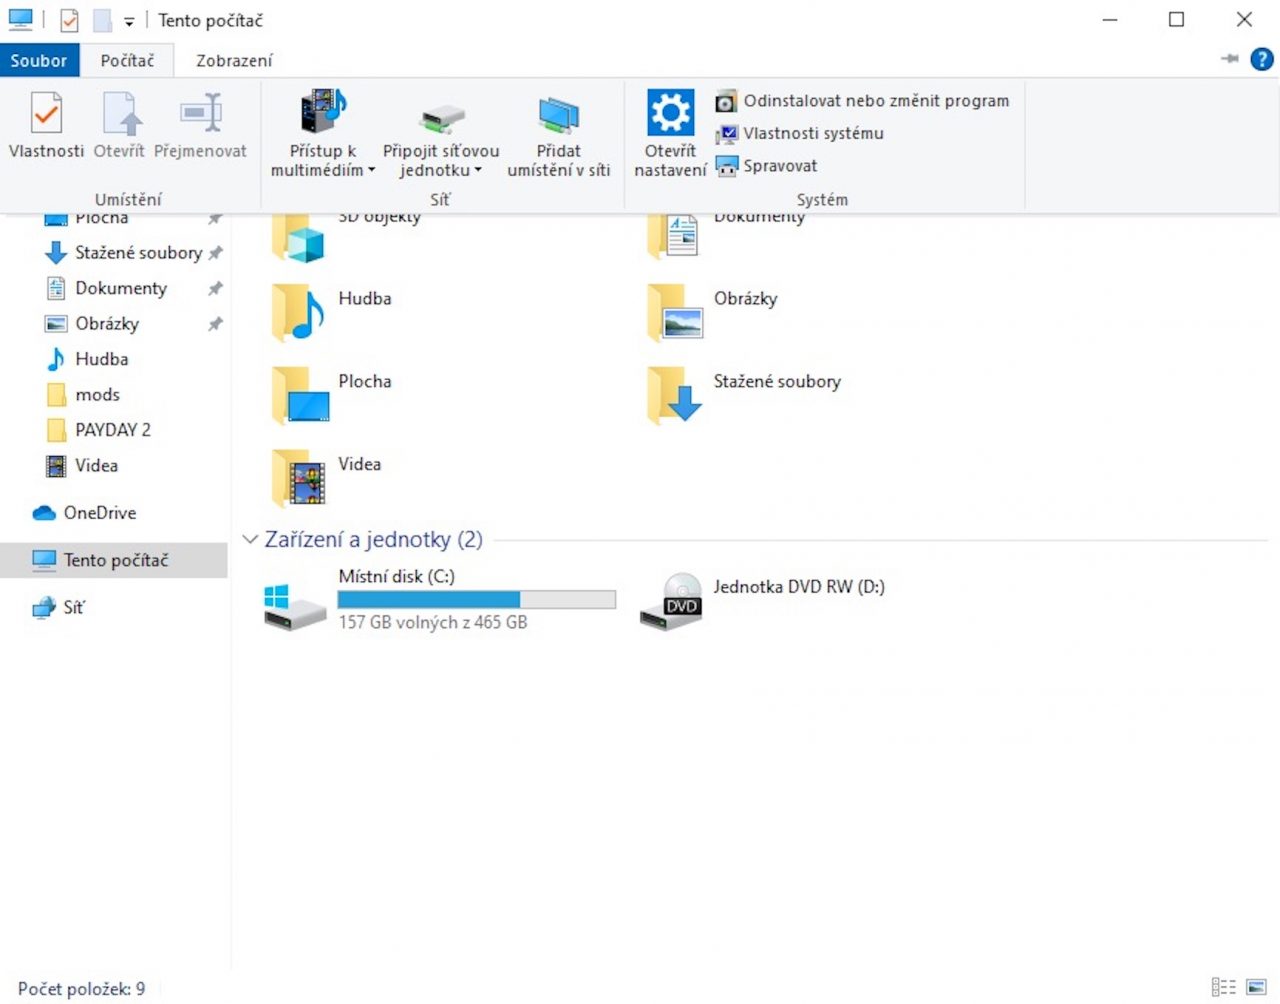Switch to details view in status bar
Screen dimensions: 1280x1004
click(x=1223, y=987)
